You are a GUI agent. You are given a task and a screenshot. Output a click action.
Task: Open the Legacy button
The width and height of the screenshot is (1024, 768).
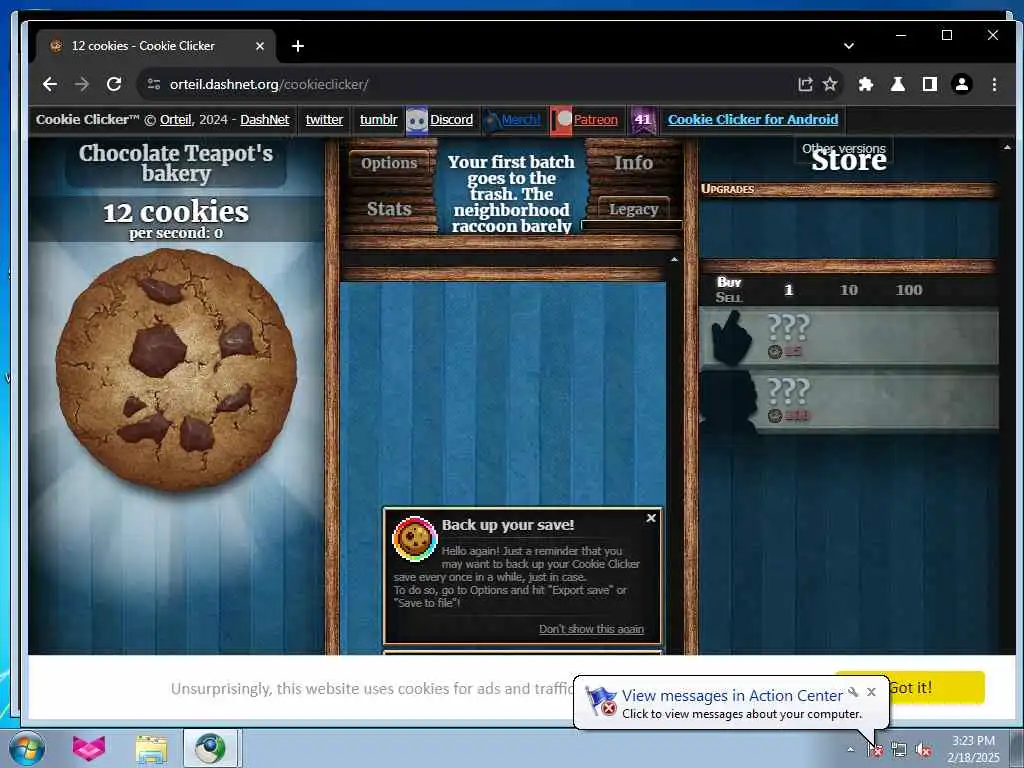[x=633, y=209]
